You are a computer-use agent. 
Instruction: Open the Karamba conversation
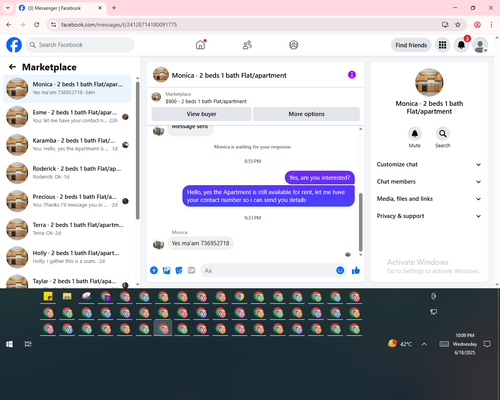click(68, 145)
